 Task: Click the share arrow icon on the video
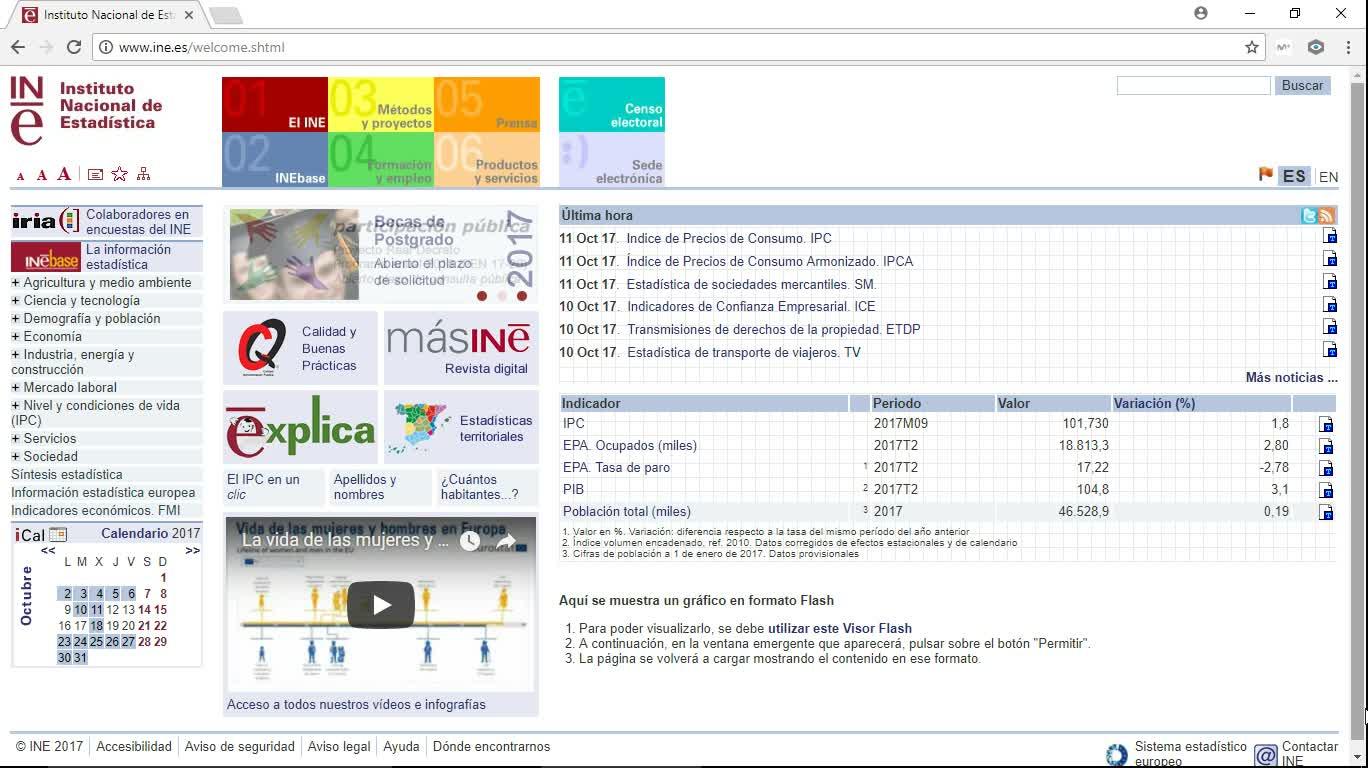(506, 541)
